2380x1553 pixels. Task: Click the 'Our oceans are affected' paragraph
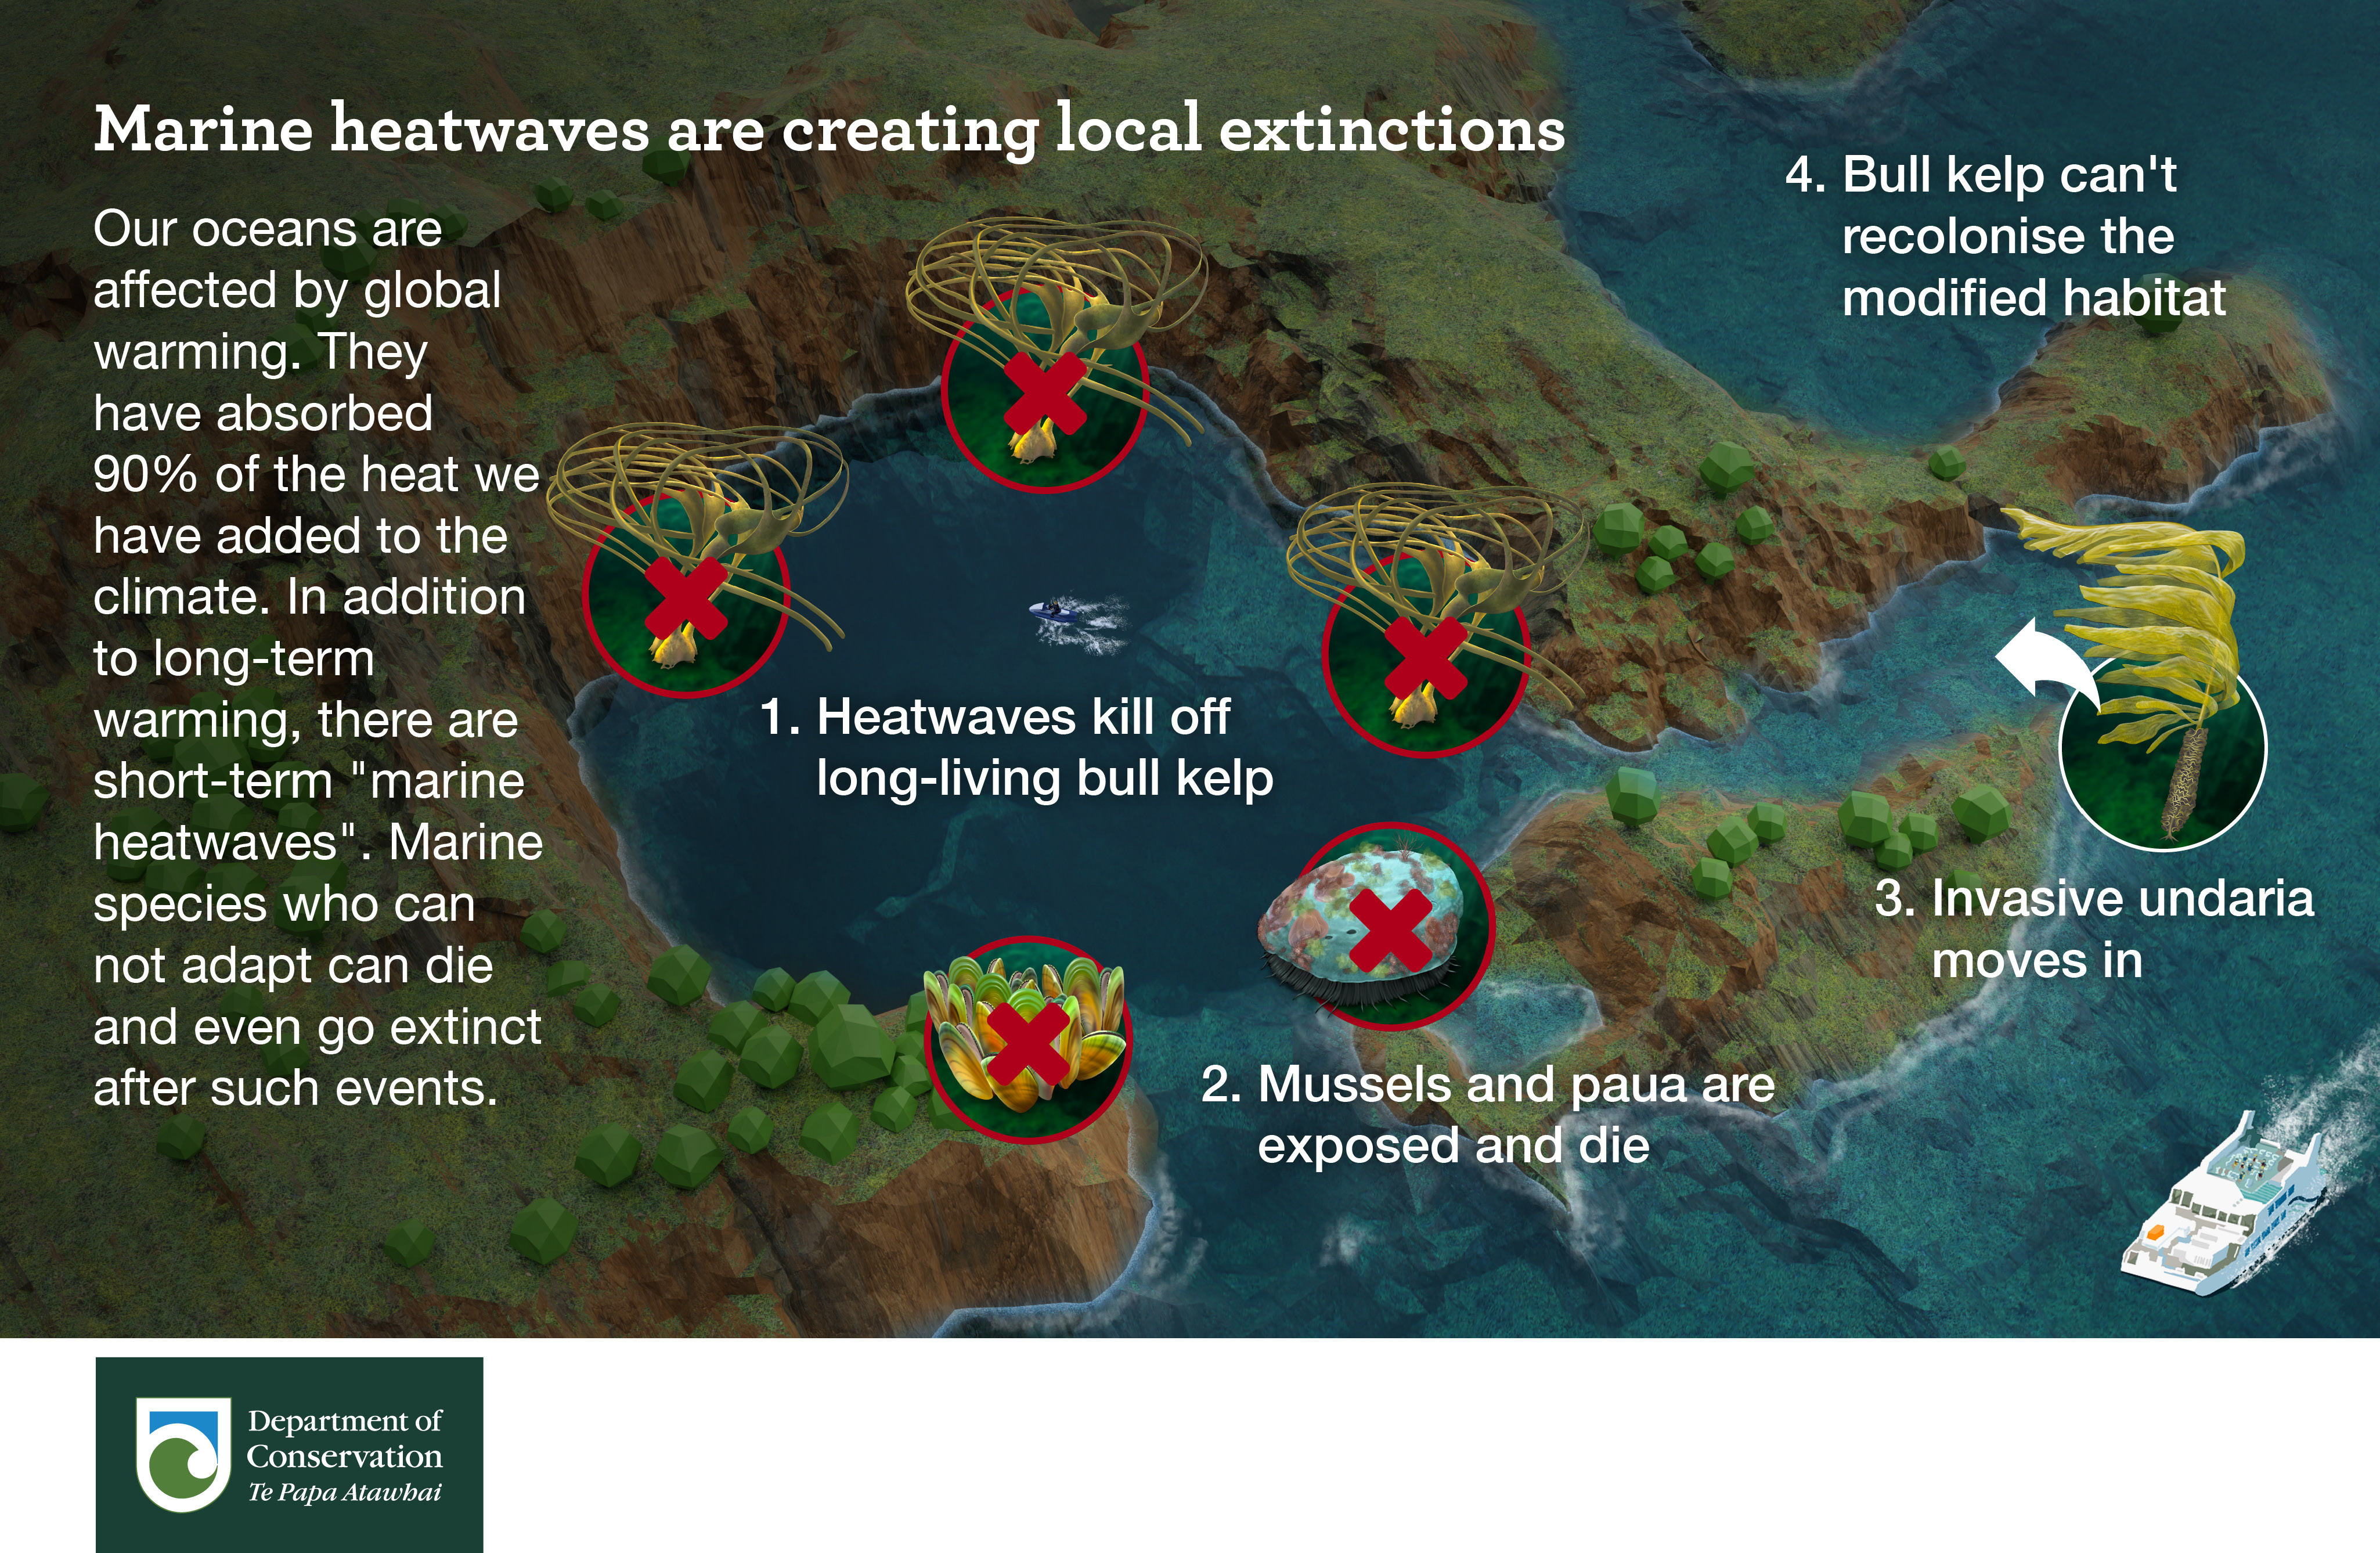[x=318, y=658]
